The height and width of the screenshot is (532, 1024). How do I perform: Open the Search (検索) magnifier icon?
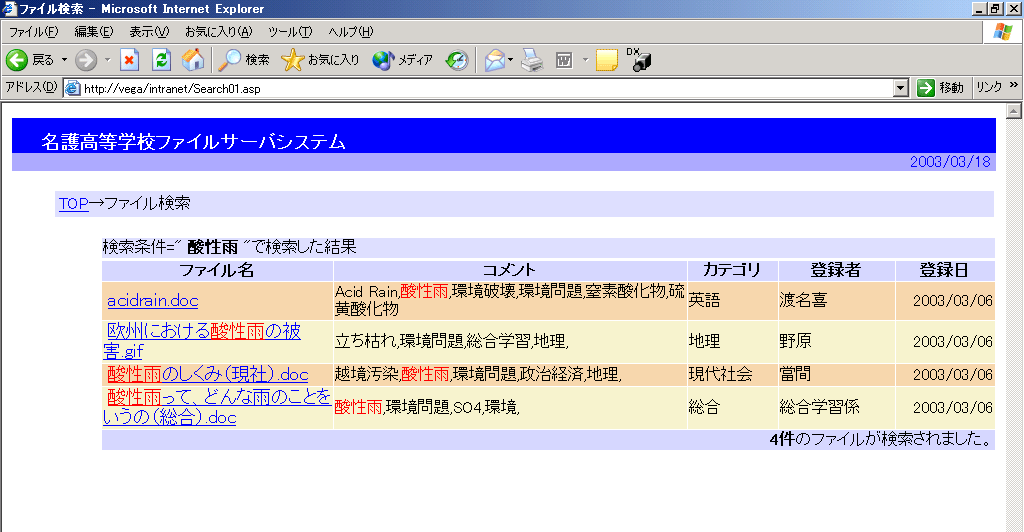[229, 60]
